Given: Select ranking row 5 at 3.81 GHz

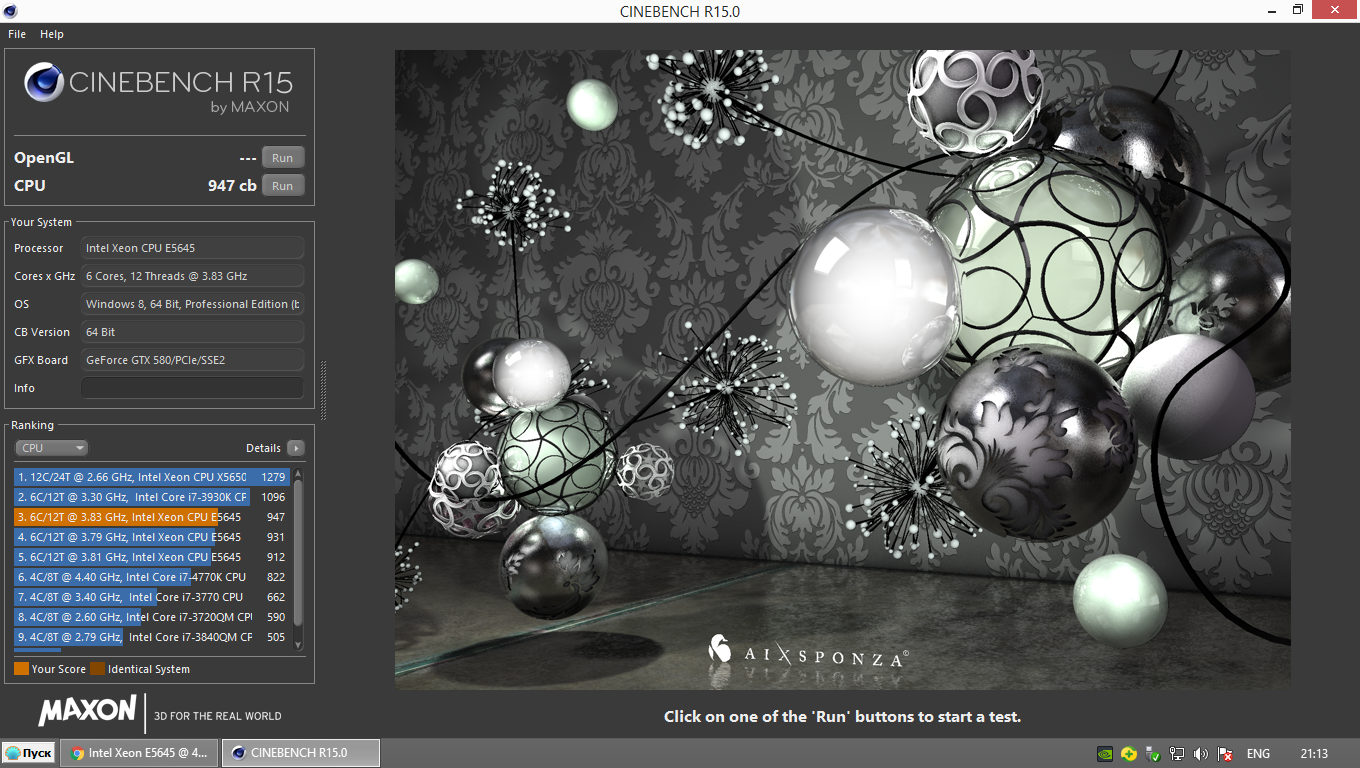Looking at the screenshot, I should click(x=152, y=557).
